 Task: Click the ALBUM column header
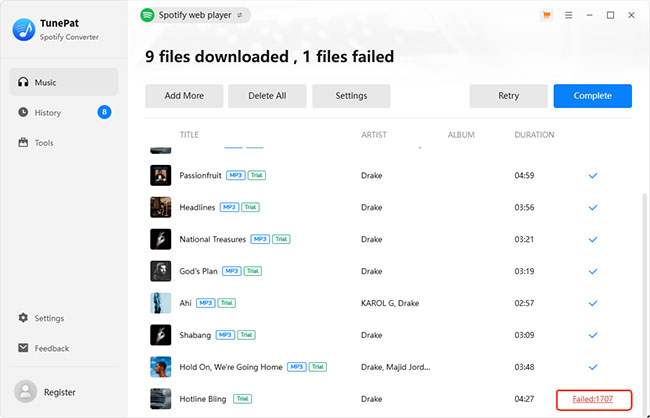[461, 135]
